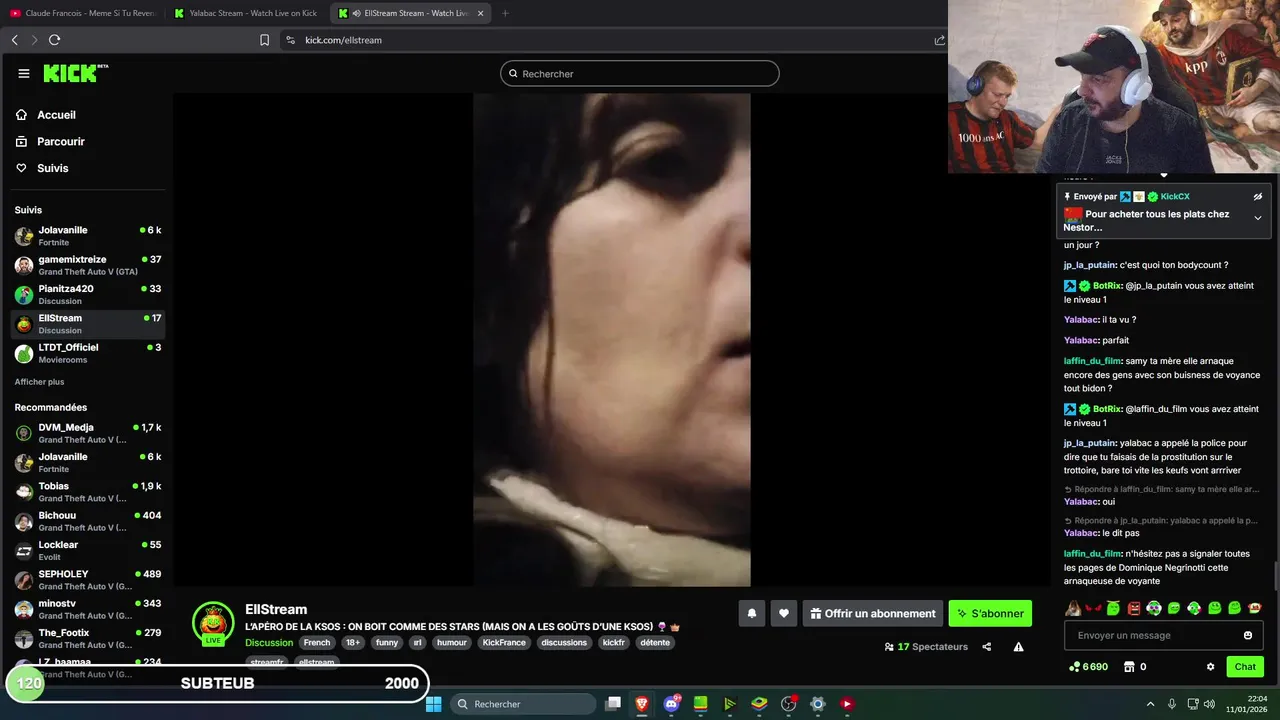Open Brave browser in taskbar
1280x720 pixels.
coord(641,704)
